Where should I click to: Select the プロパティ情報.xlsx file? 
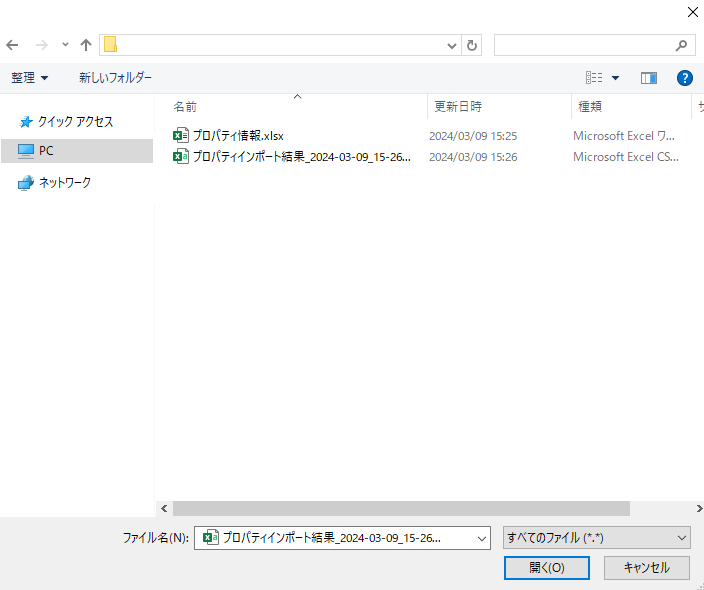coord(238,135)
